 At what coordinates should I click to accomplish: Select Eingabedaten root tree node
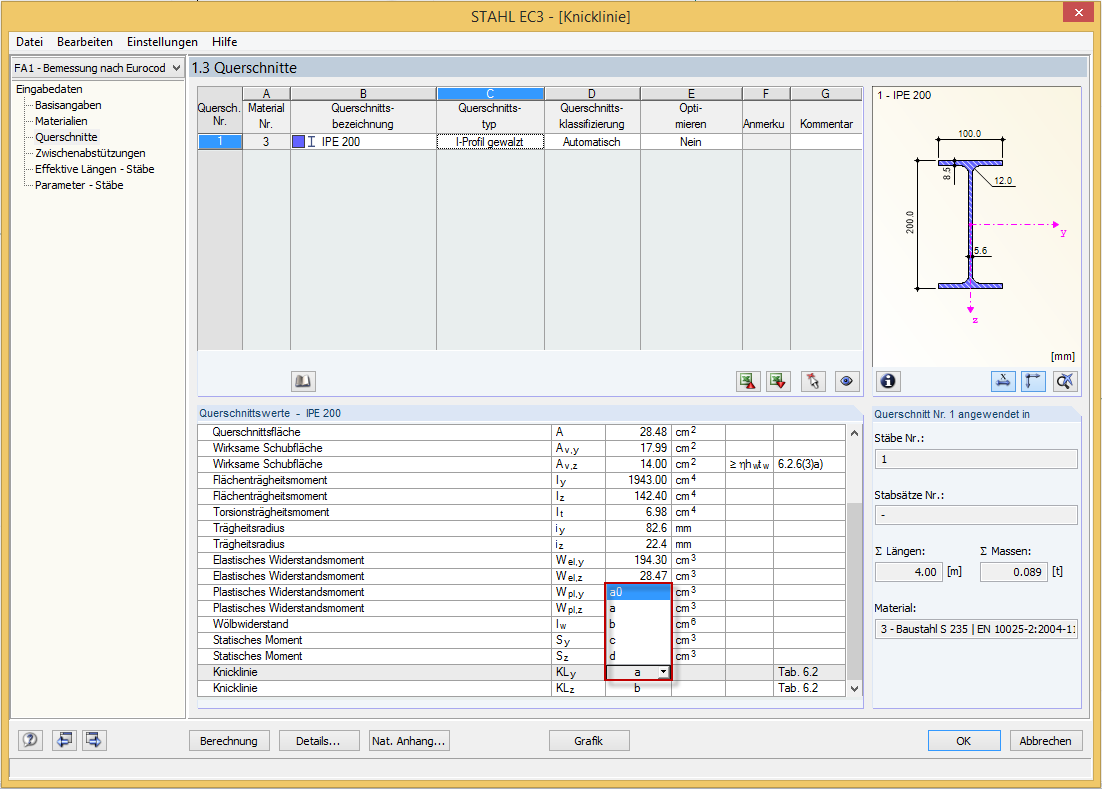coord(49,89)
